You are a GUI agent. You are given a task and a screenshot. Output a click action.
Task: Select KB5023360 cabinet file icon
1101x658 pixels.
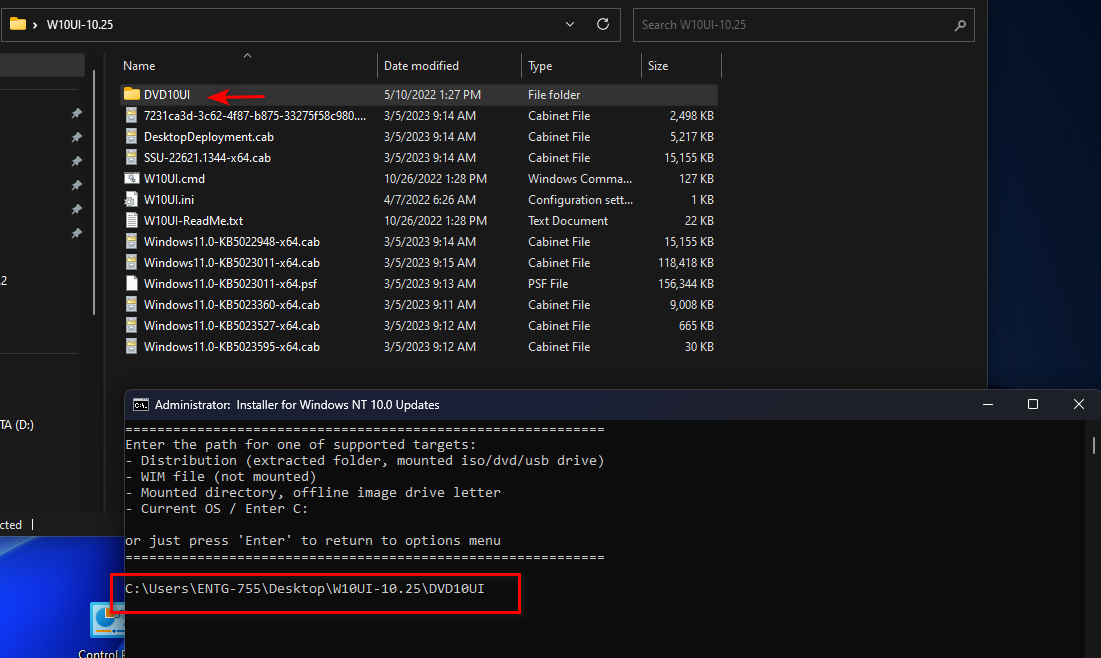click(x=131, y=305)
